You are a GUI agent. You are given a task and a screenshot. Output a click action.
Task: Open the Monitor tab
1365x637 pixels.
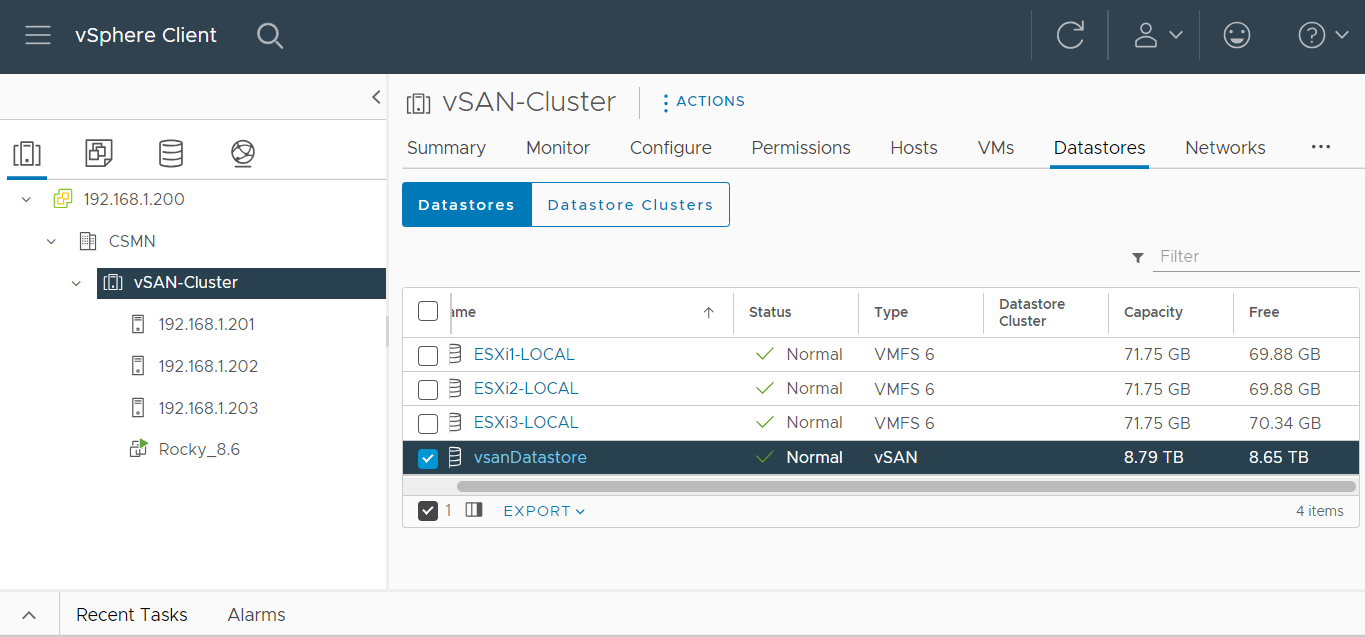click(x=558, y=148)
